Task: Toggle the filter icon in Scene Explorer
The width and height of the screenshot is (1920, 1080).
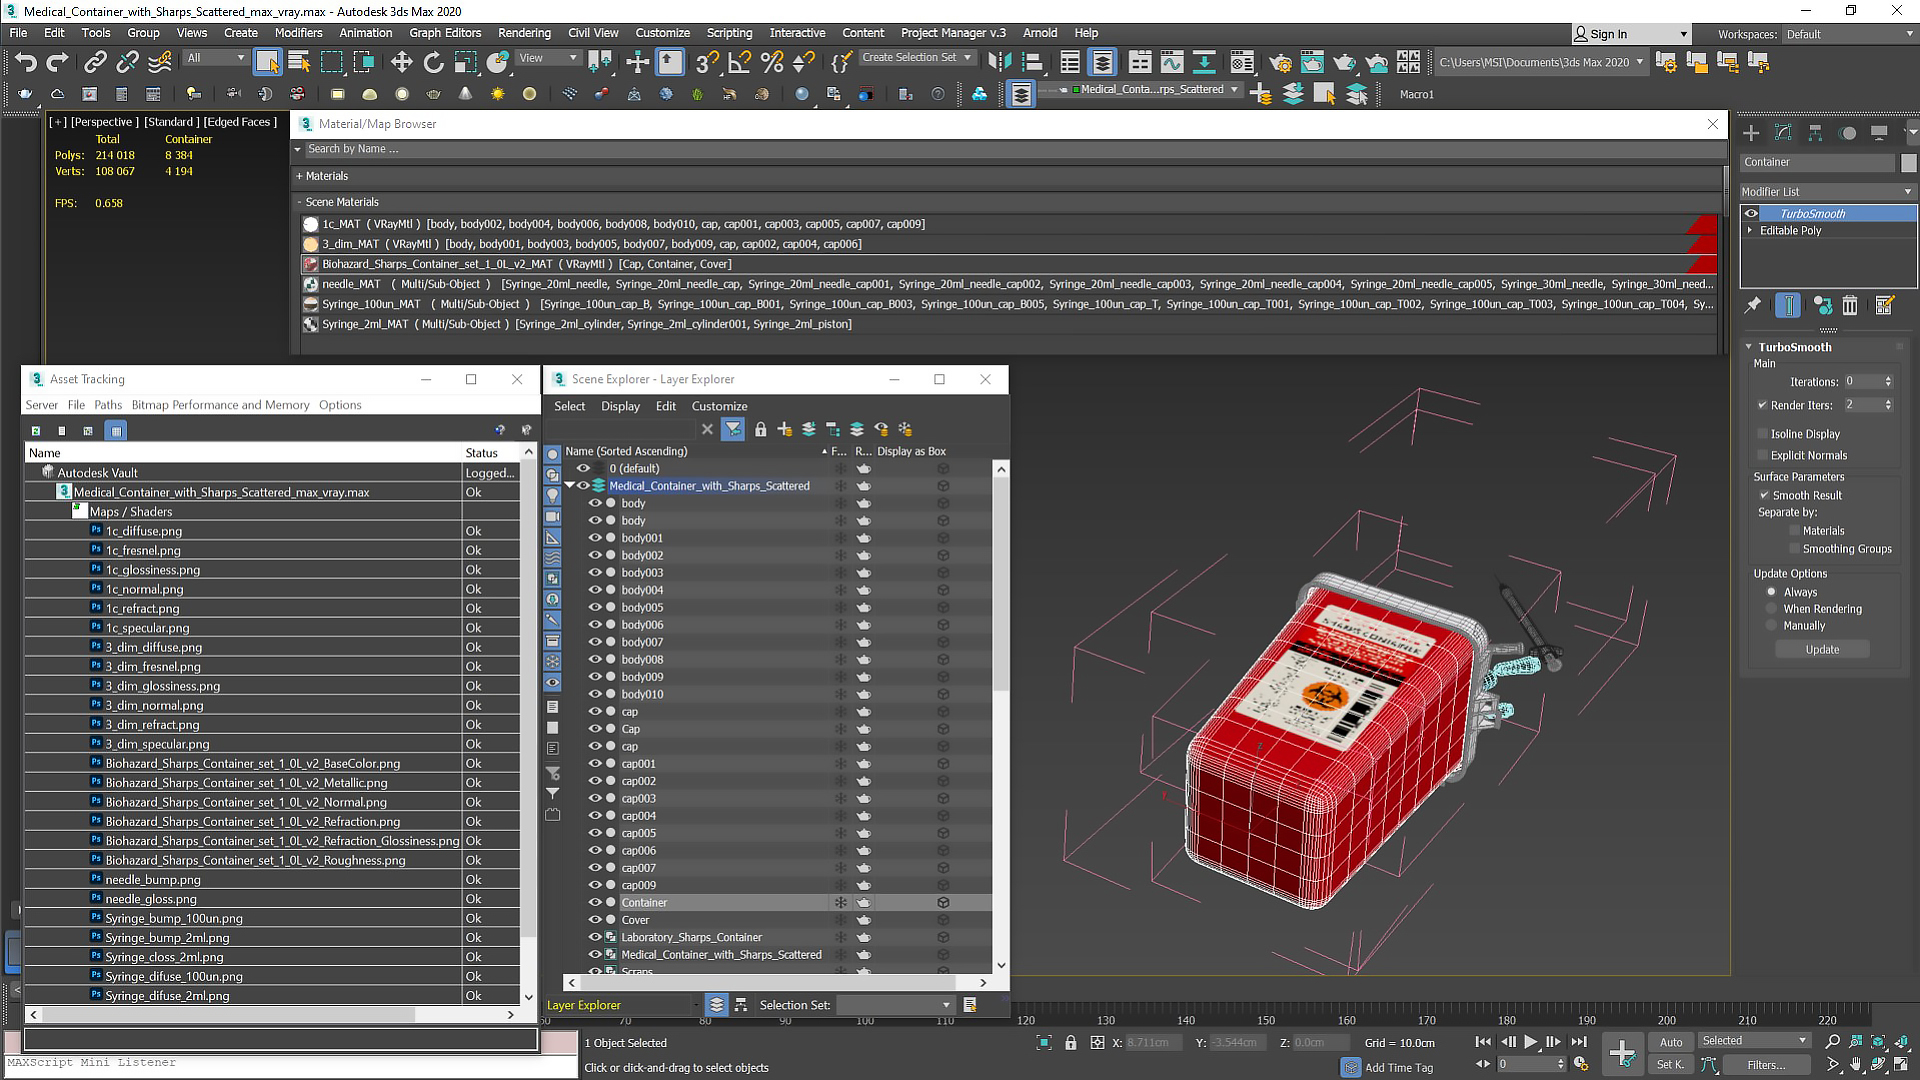Action: click(733, 429)
